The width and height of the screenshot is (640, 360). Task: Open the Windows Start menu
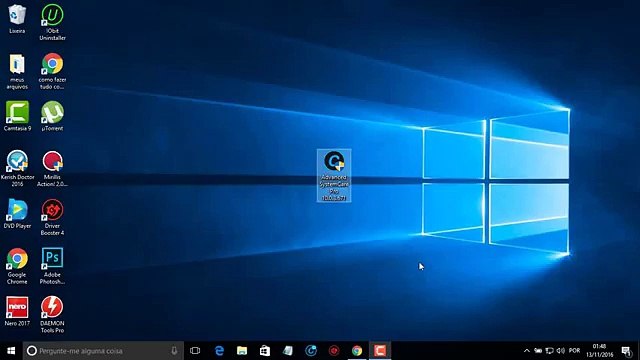click(x=11, y=351)
